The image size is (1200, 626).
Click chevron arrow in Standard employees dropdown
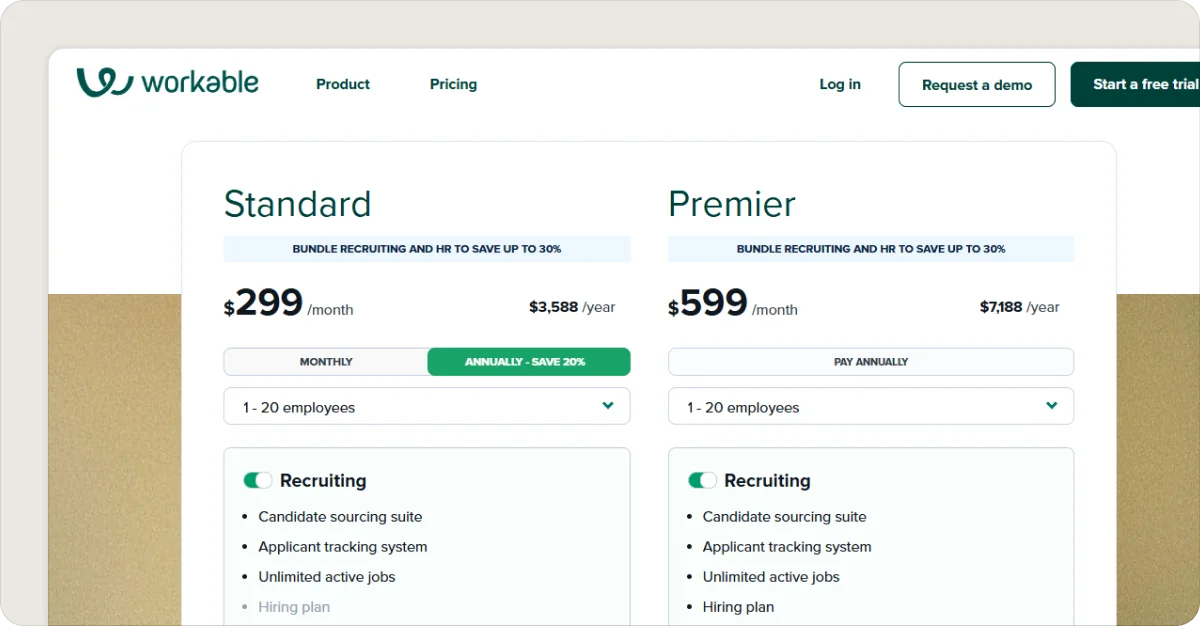pos(608,406)
